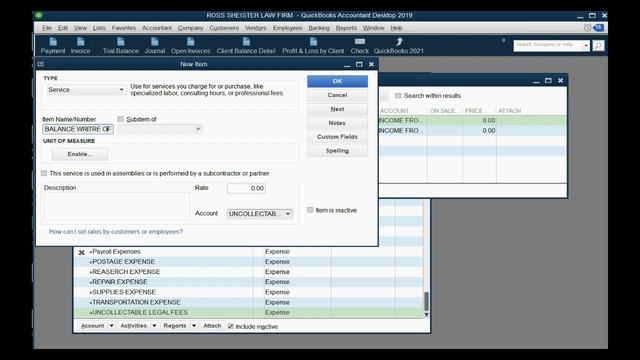Select the REPAIR EXPENSE account row

249,282
